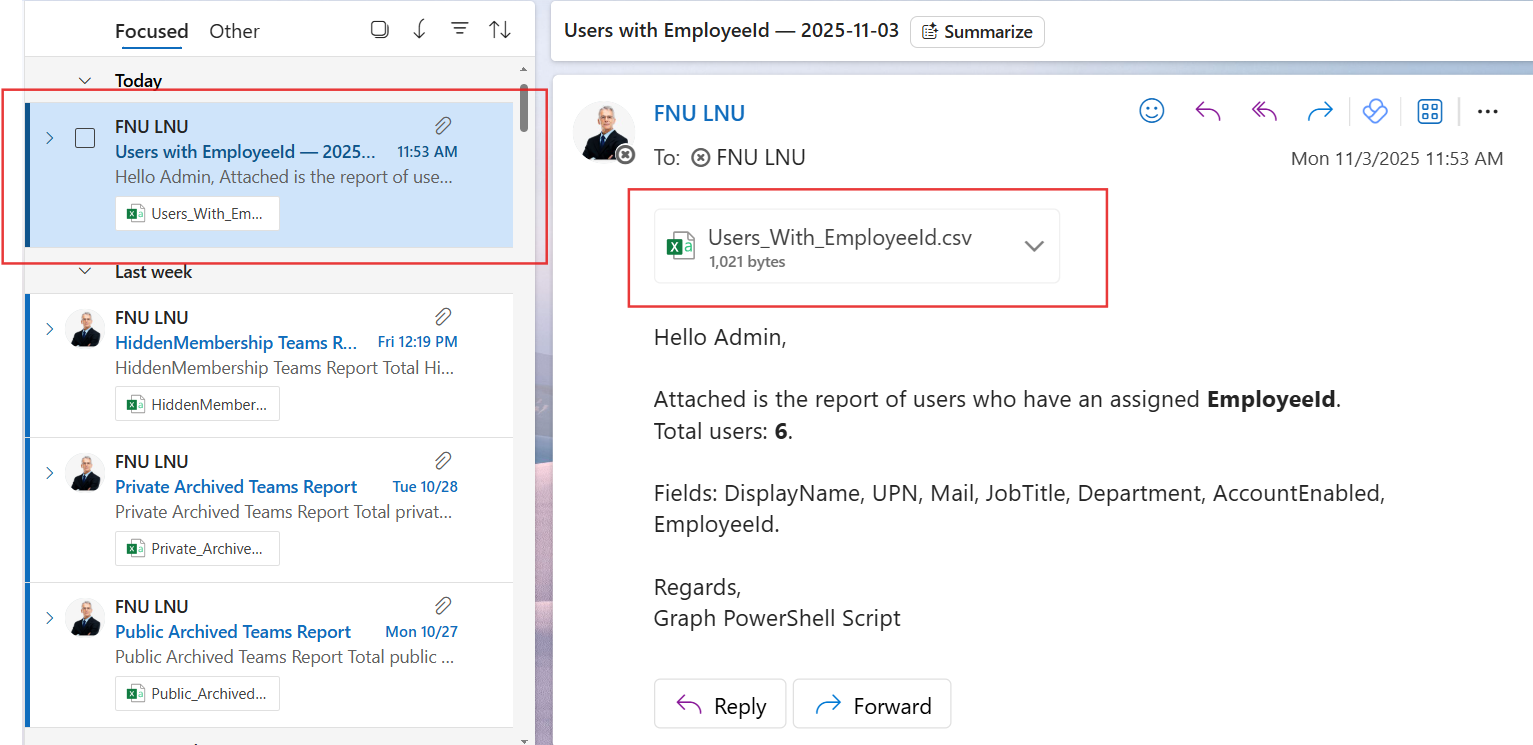Click the select-all messages icon above list
The height and width of the screenshot is (745, 1533).
[x=379, y=30]
